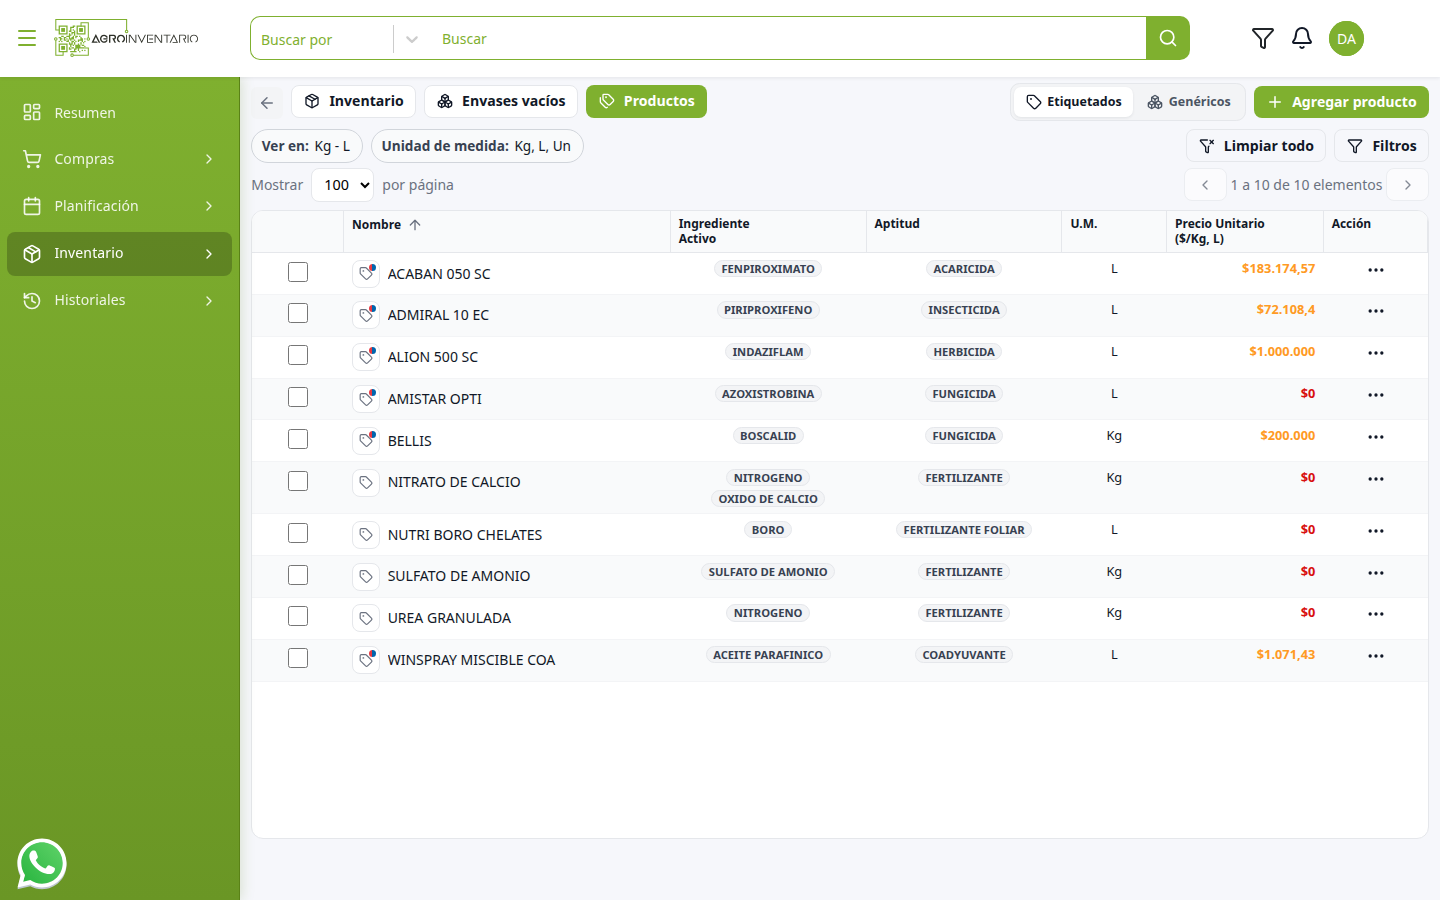Open actions menu for WINSPRAY MISCIBLE COA
Screen dimensions: 1440x900
(1376, 656)
